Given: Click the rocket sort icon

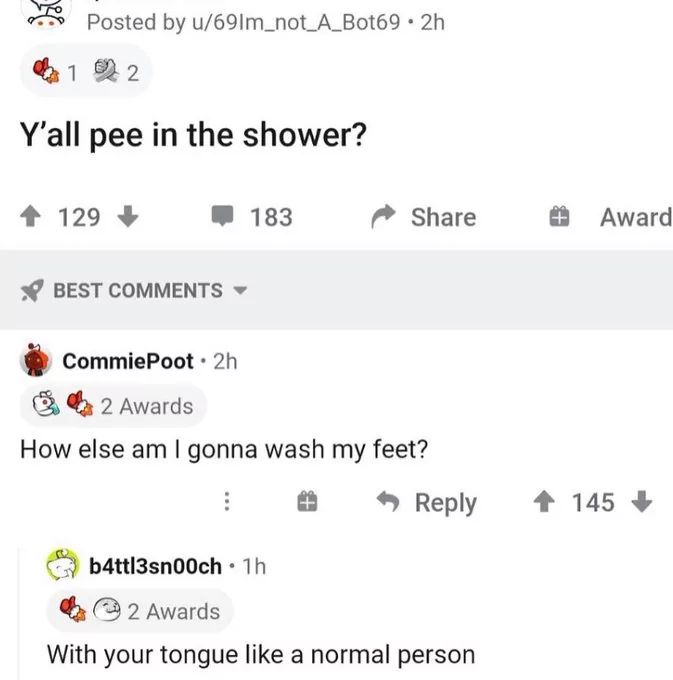Looking at the screenshot, I should tap(32, 291).
